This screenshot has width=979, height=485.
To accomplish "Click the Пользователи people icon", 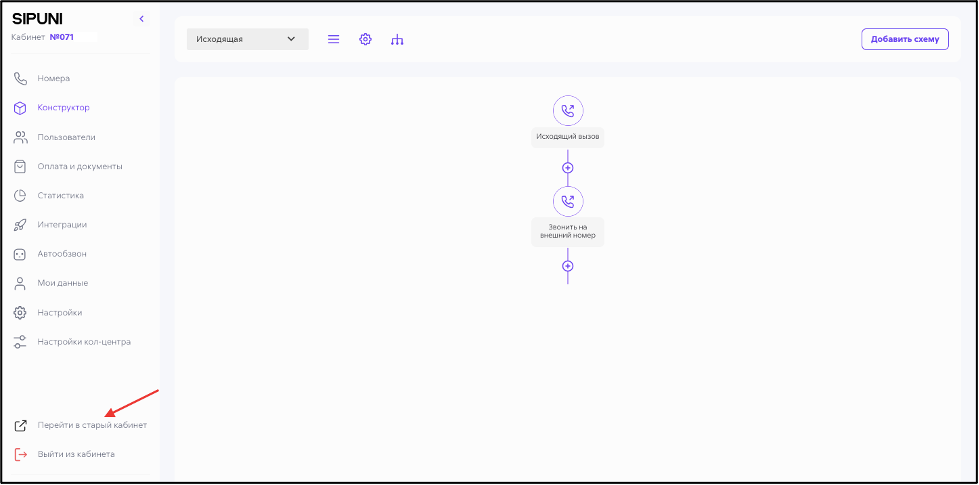I will [21, 137].
